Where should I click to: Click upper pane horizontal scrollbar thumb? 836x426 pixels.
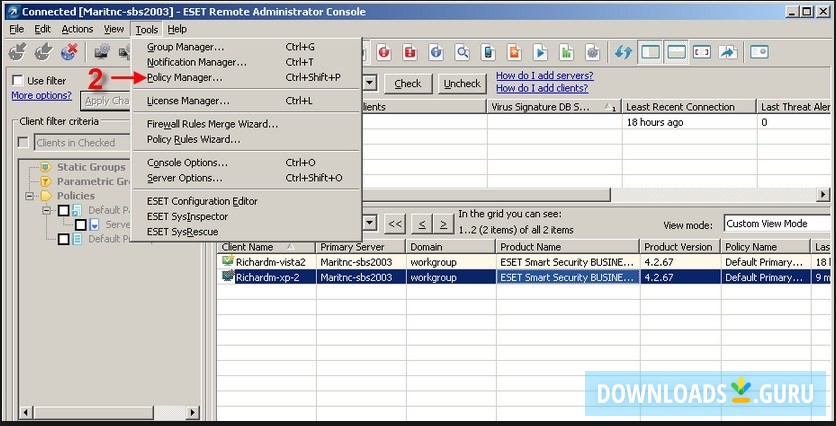coord(486,195)
